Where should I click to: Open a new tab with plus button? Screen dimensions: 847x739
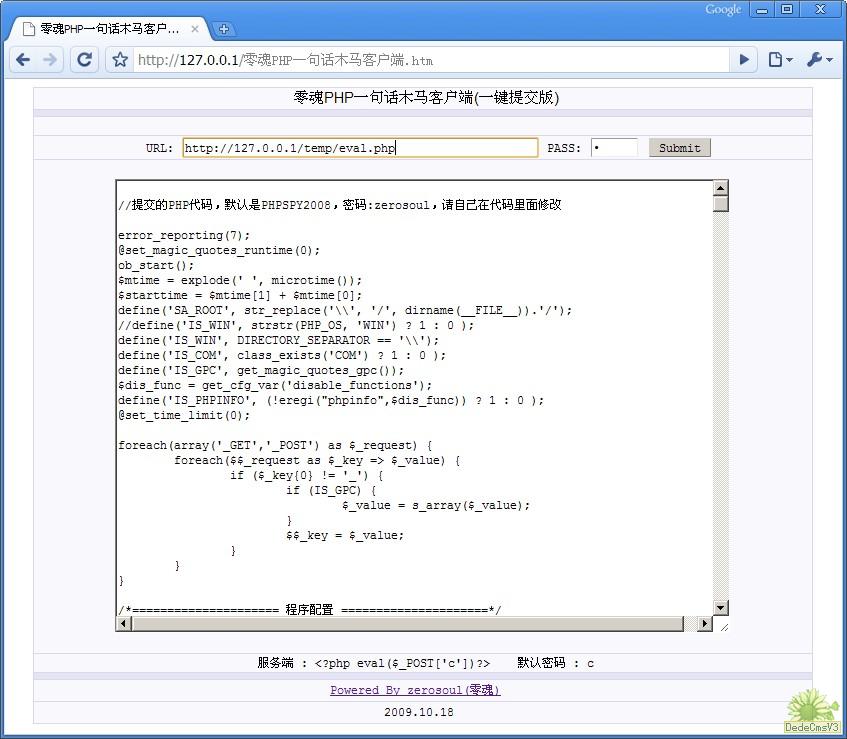click(x=224, y=29)
